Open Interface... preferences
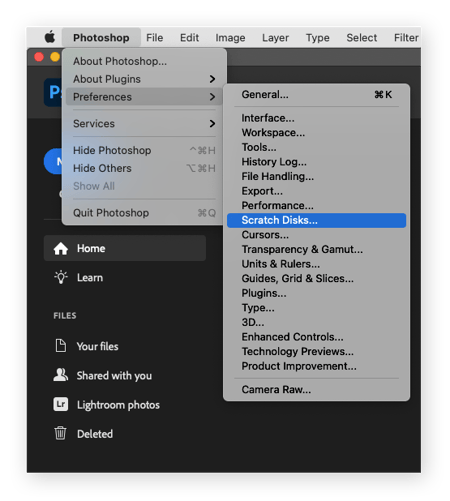450x501 pixels. 316,118
